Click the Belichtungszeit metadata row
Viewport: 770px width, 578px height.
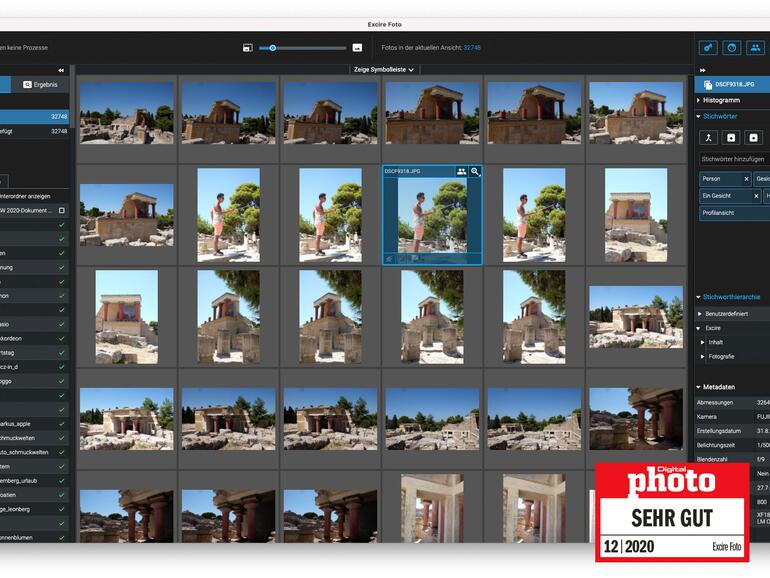coord(732,445)
